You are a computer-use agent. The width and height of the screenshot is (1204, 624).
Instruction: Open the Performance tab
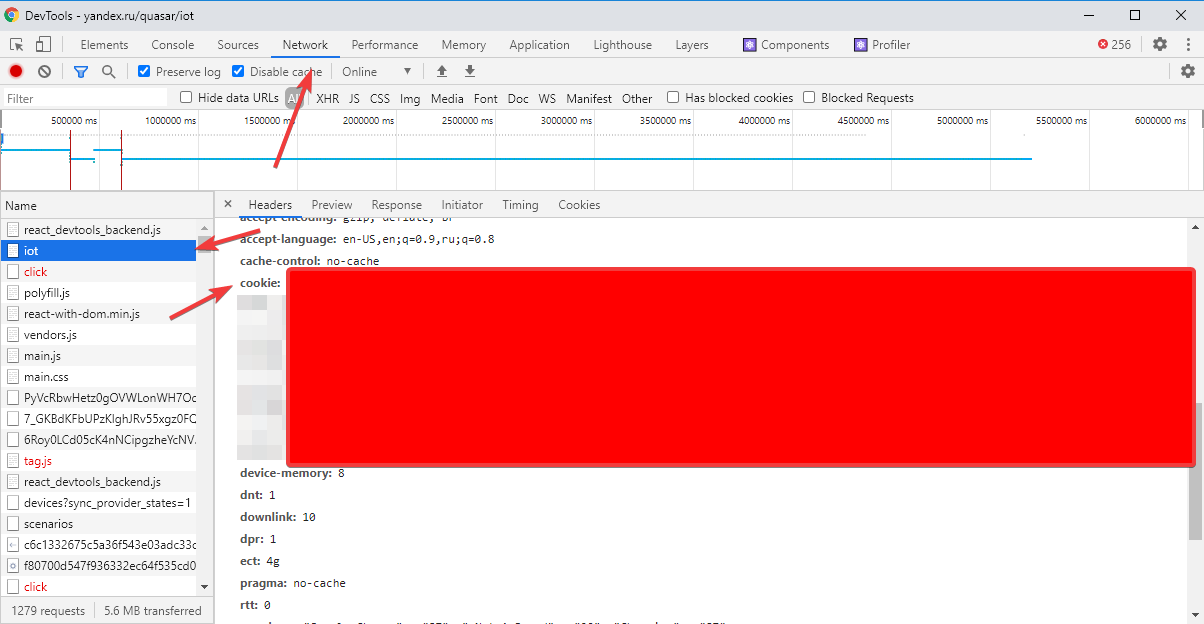[385, 45]
